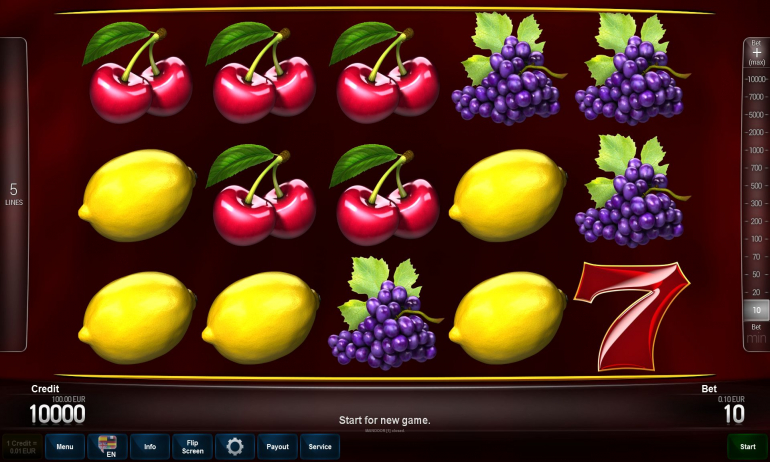Select the 100 bet level
The height and width of the screenshot is (462, 770).
click(756, 239)
